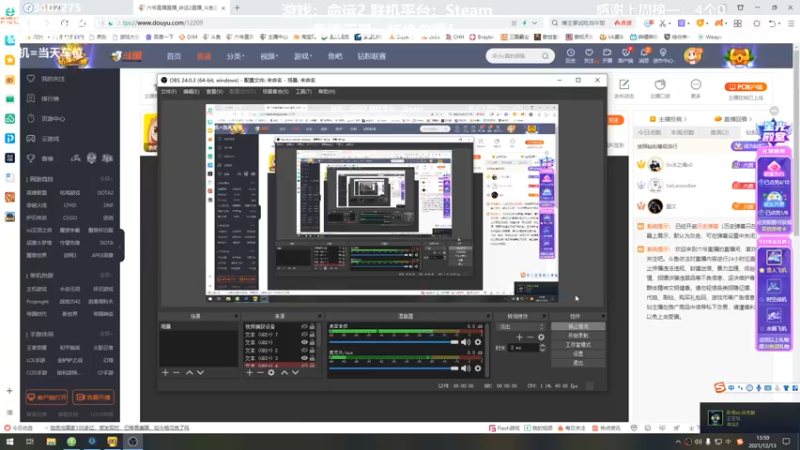800x450 pixels.
Task: Add a transition with plus icon
Action: click(519, 337)
